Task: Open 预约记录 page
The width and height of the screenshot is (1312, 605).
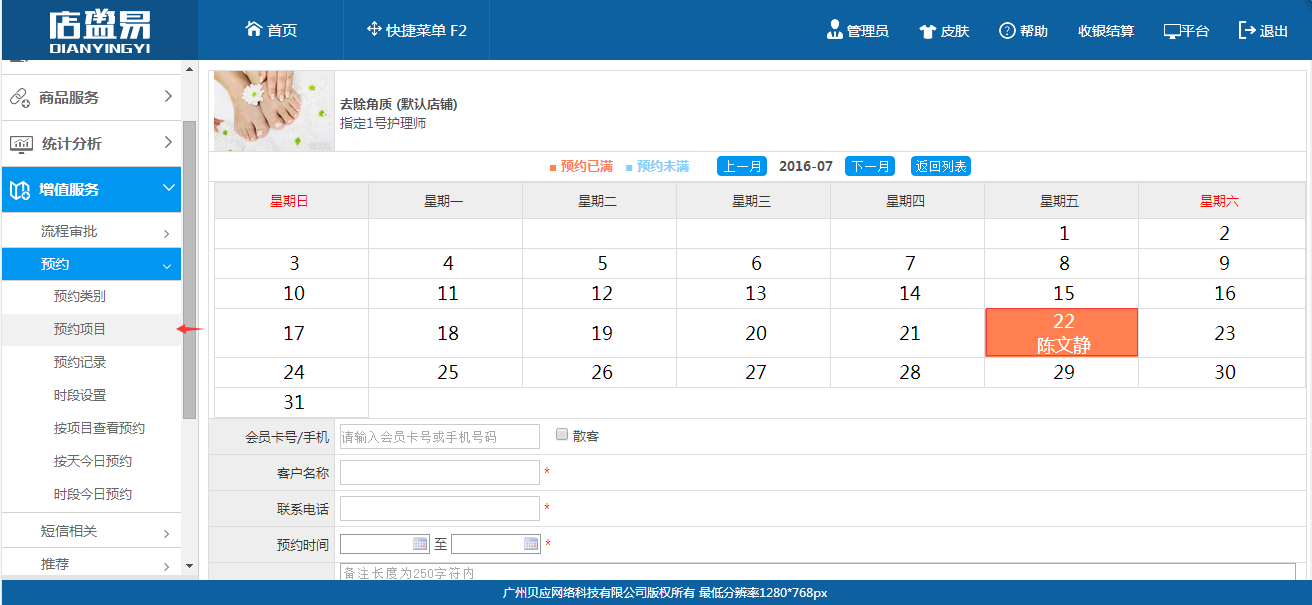Action: coord(80,362)
